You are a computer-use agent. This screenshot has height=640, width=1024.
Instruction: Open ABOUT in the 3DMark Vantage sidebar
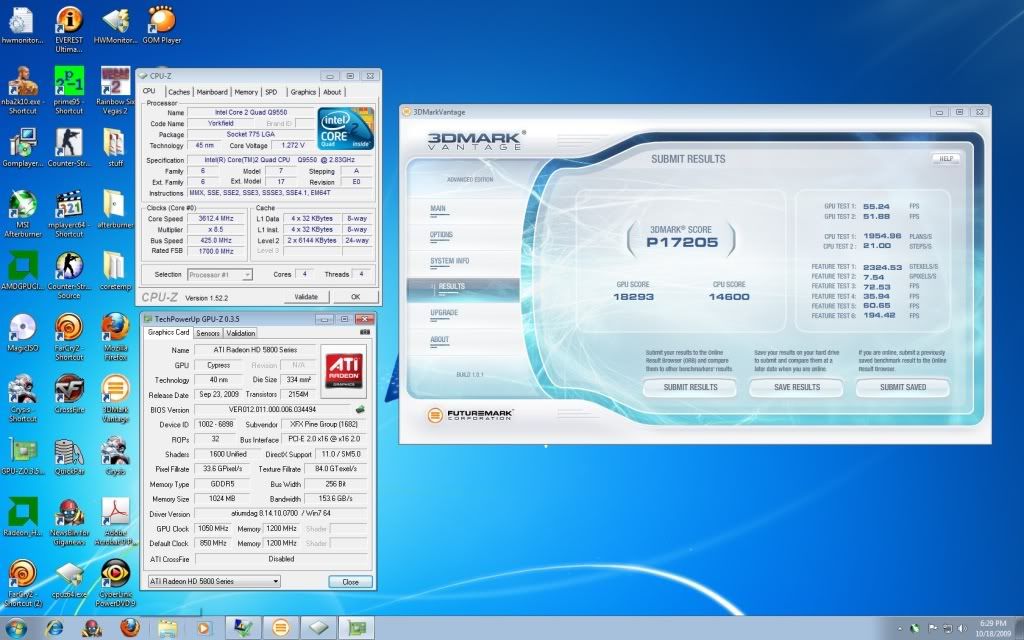coord(440,340)
